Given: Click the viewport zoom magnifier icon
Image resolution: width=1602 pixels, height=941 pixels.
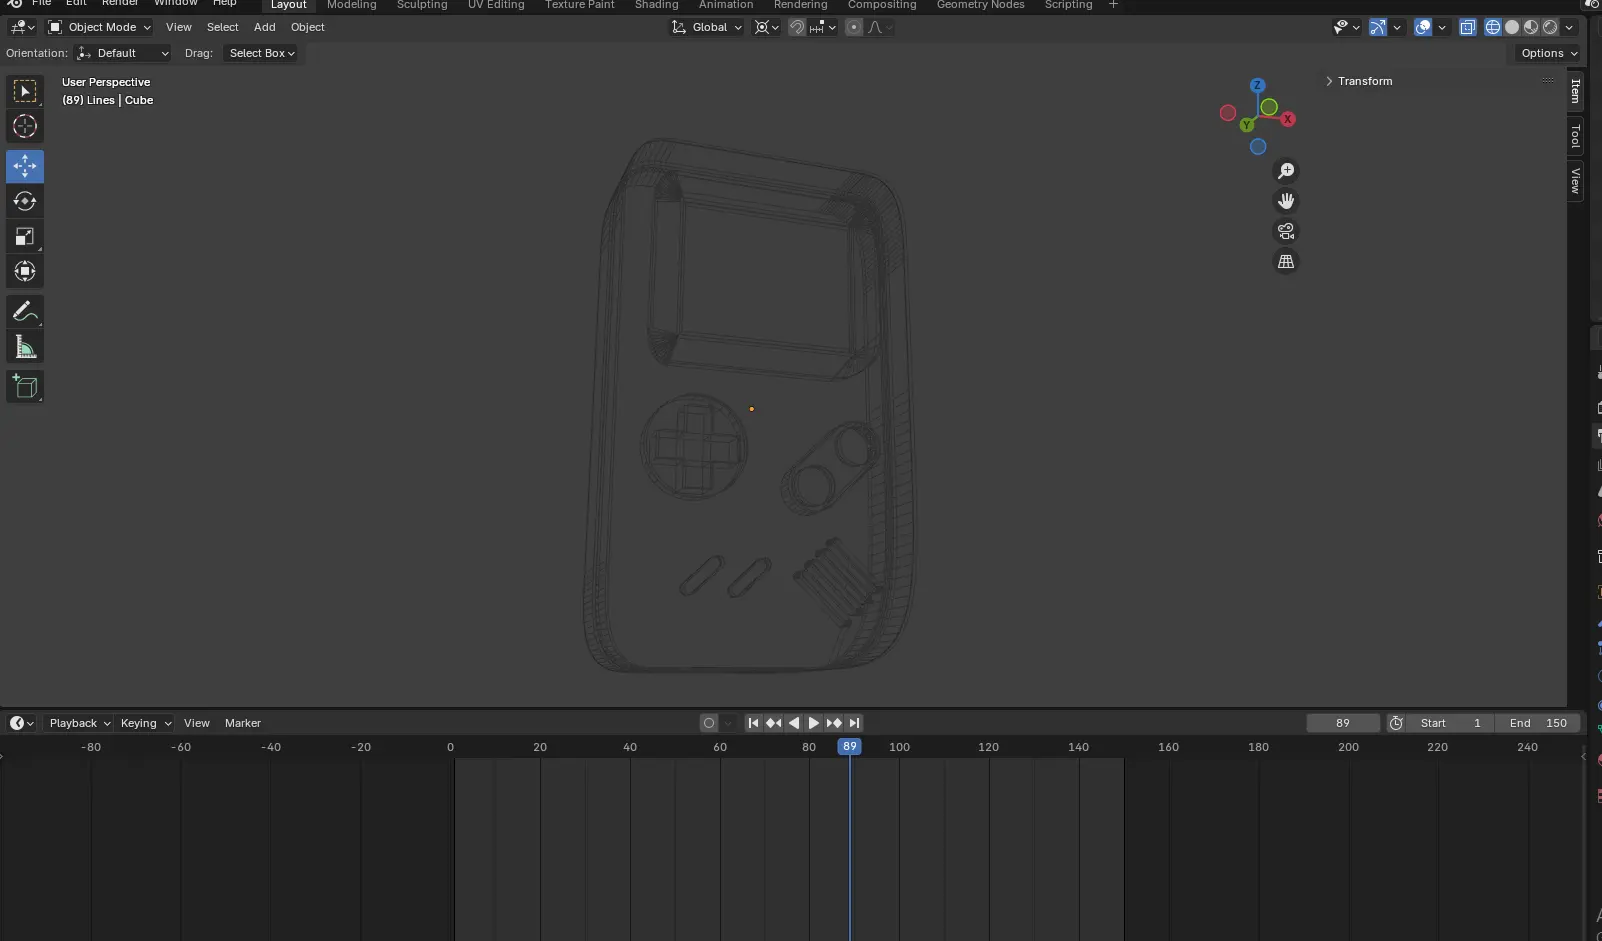Looking at the screenshot, I should [x=1286, y=171].
